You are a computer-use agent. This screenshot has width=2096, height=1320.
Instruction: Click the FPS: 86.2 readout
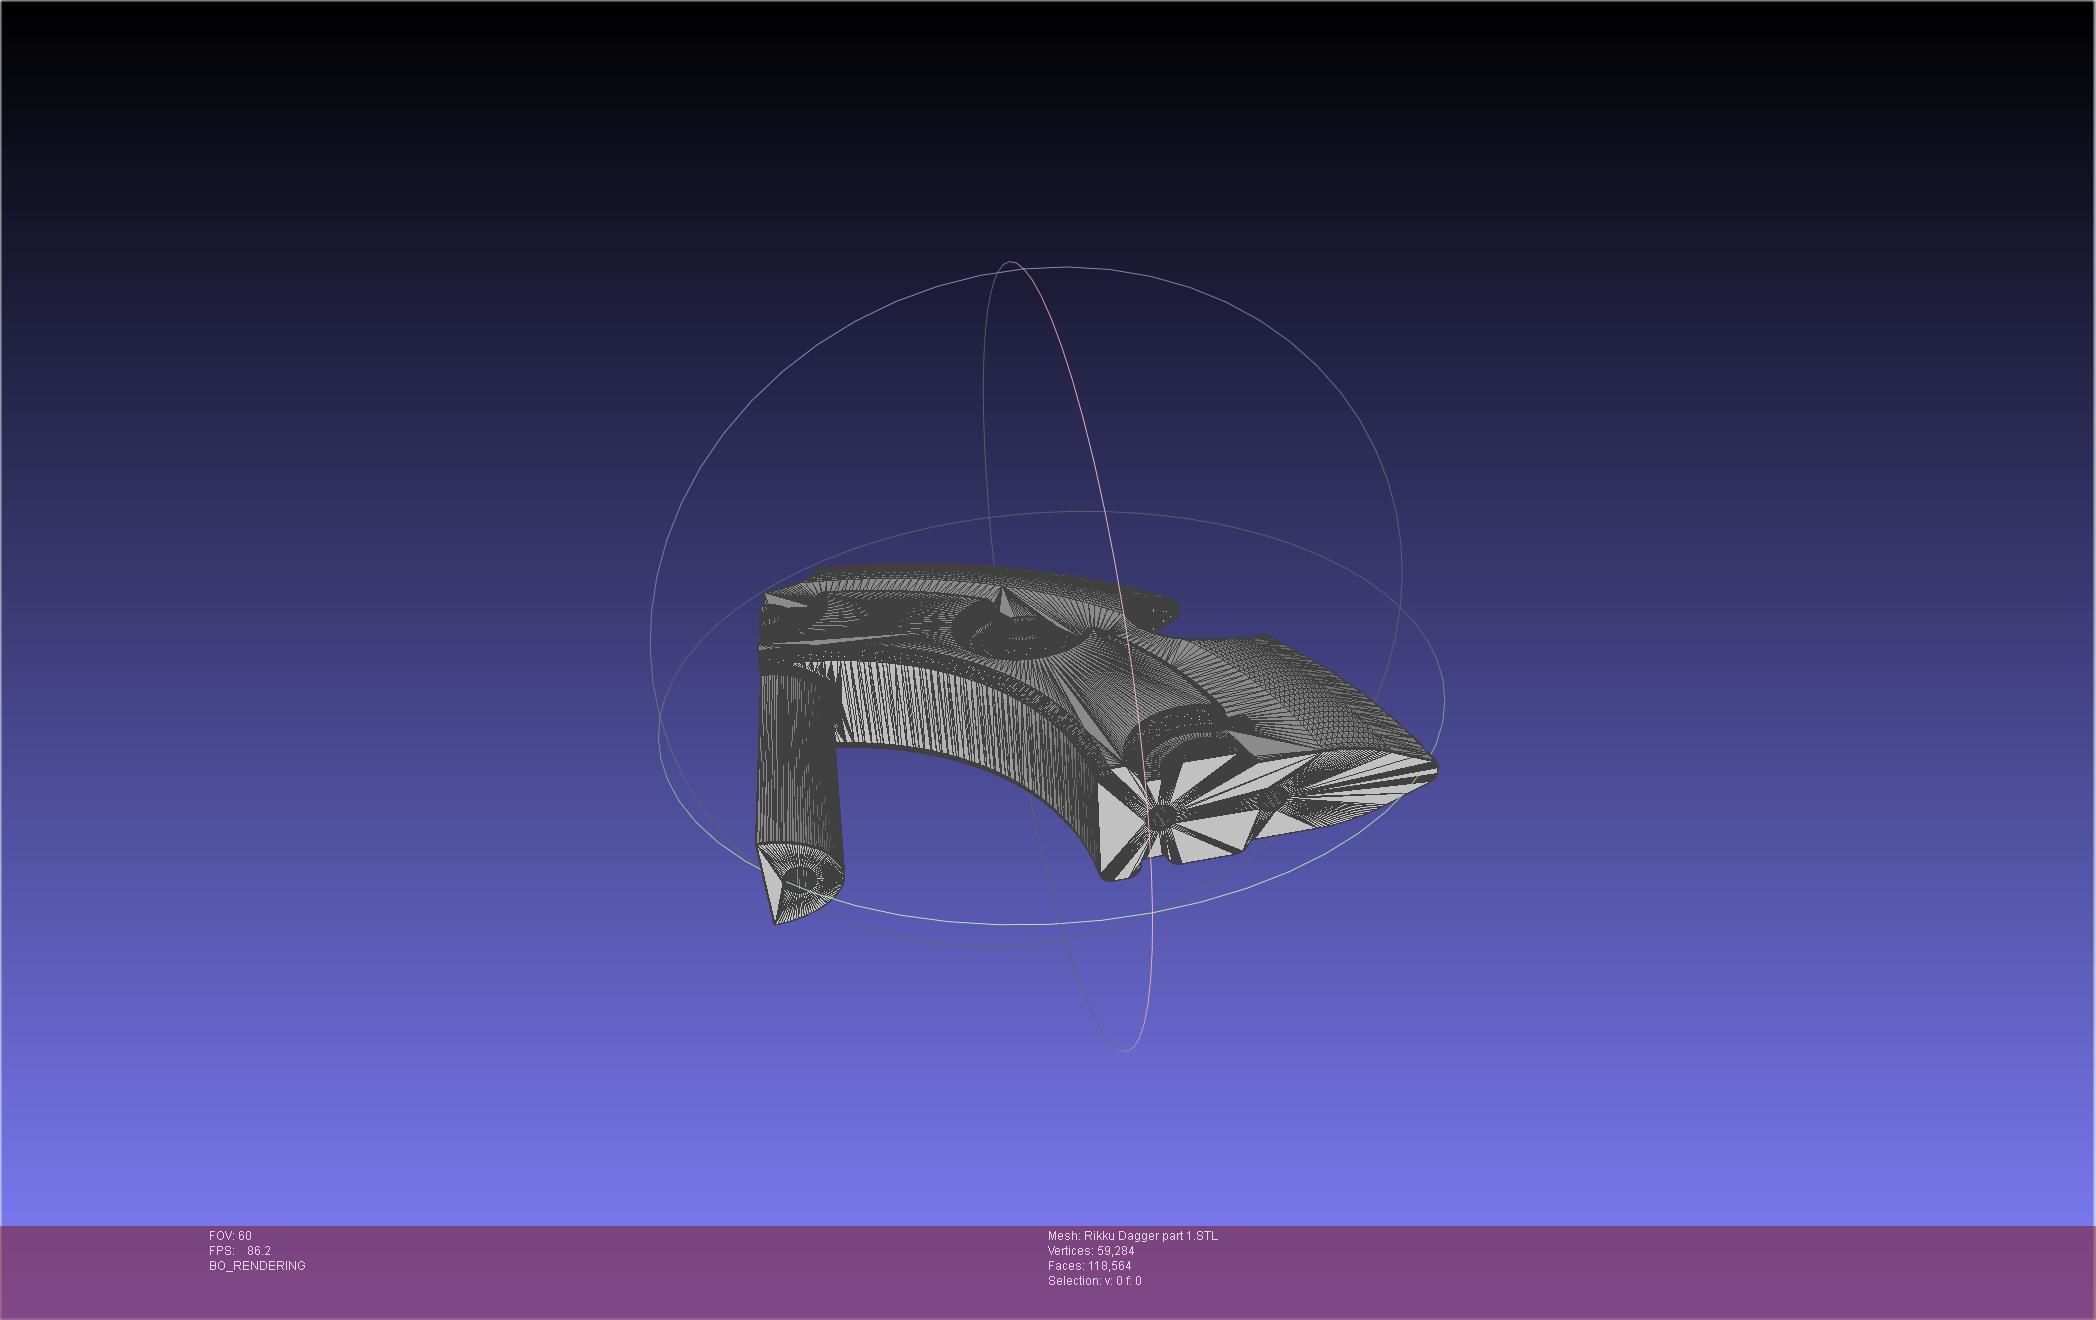tap(240, 1251)
